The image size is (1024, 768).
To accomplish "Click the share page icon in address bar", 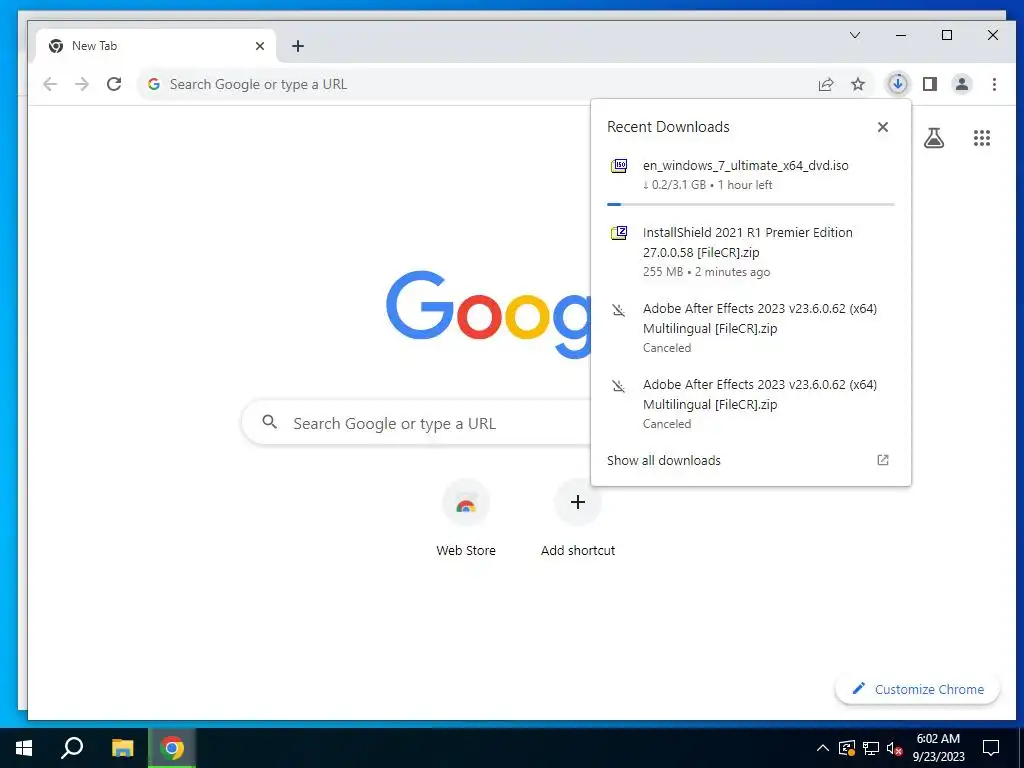I will [826, 84].
